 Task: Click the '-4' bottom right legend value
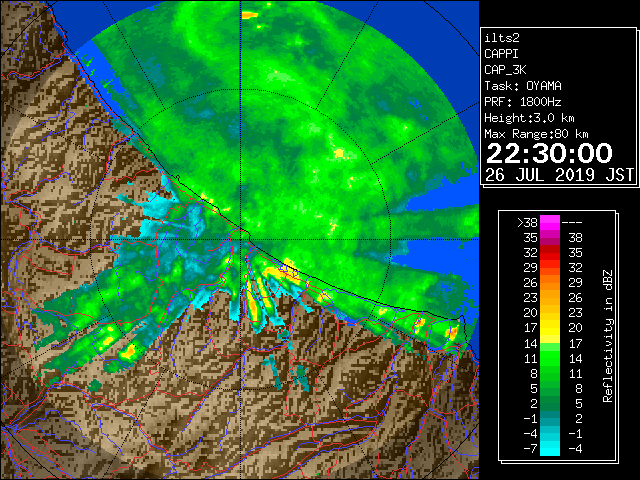point(575,449)
